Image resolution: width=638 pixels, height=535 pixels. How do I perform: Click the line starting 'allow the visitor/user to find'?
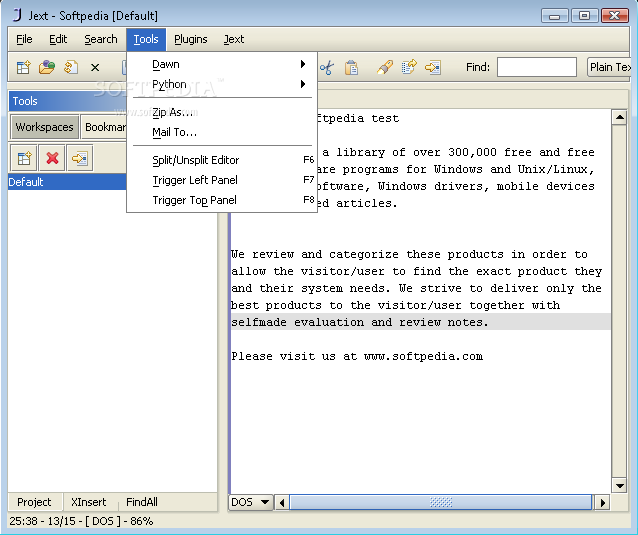point(416,271)
